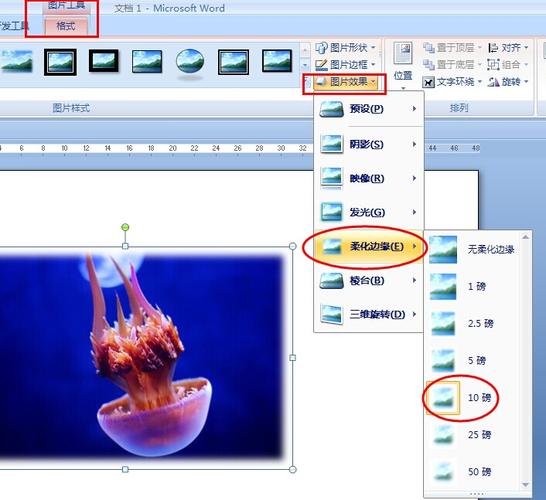Expand the 三维旋转(D) submenu
The width and height of the screenshot is (546, 500).
368,314
